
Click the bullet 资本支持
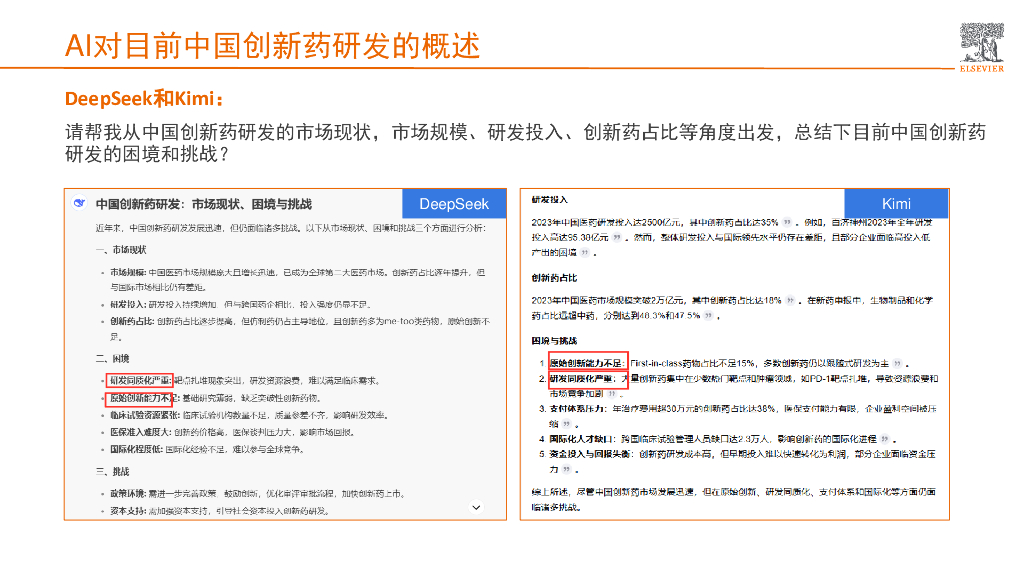pos(128,511)
